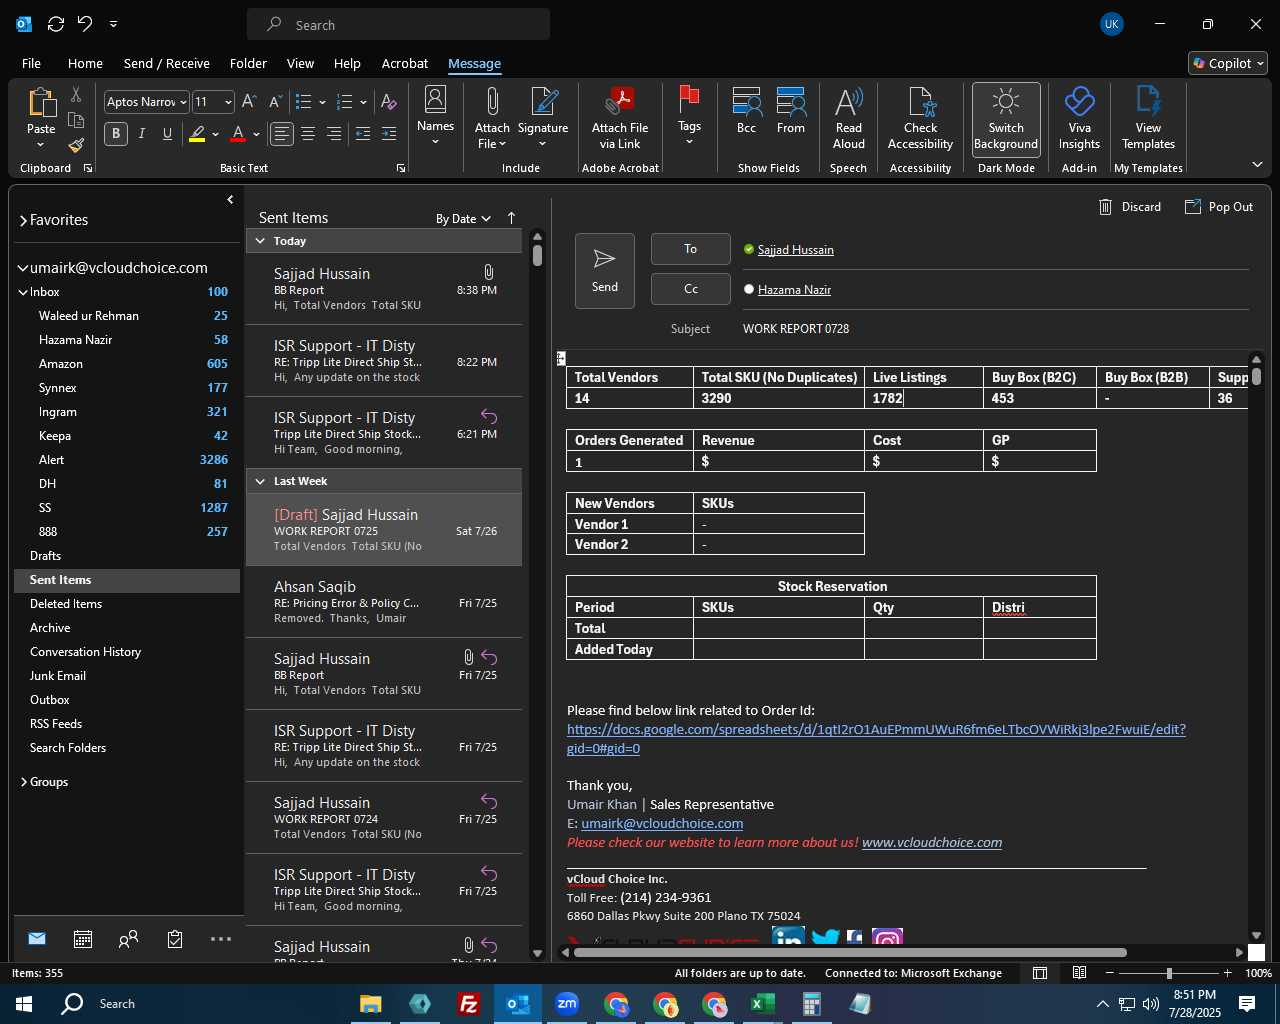Open the font color dropdown arrow
The image size is (1280, 1024).
click(x=257, y=134)
